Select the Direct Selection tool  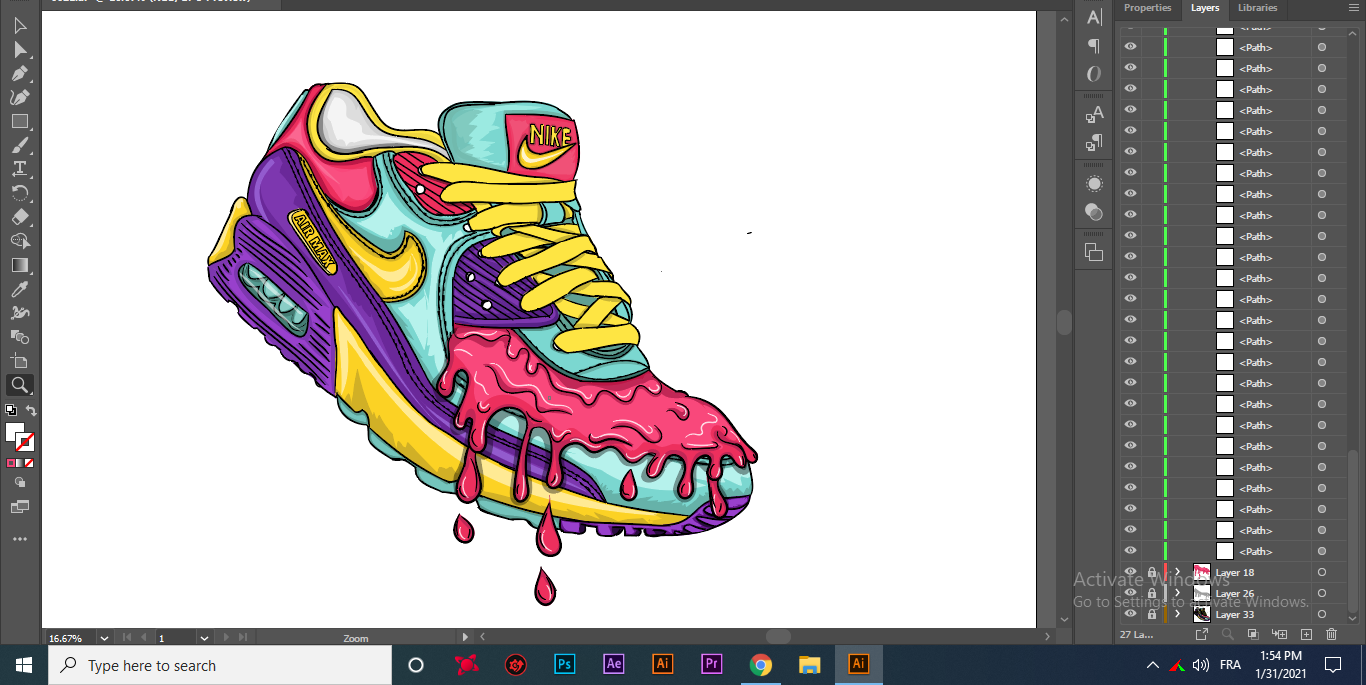19,50
